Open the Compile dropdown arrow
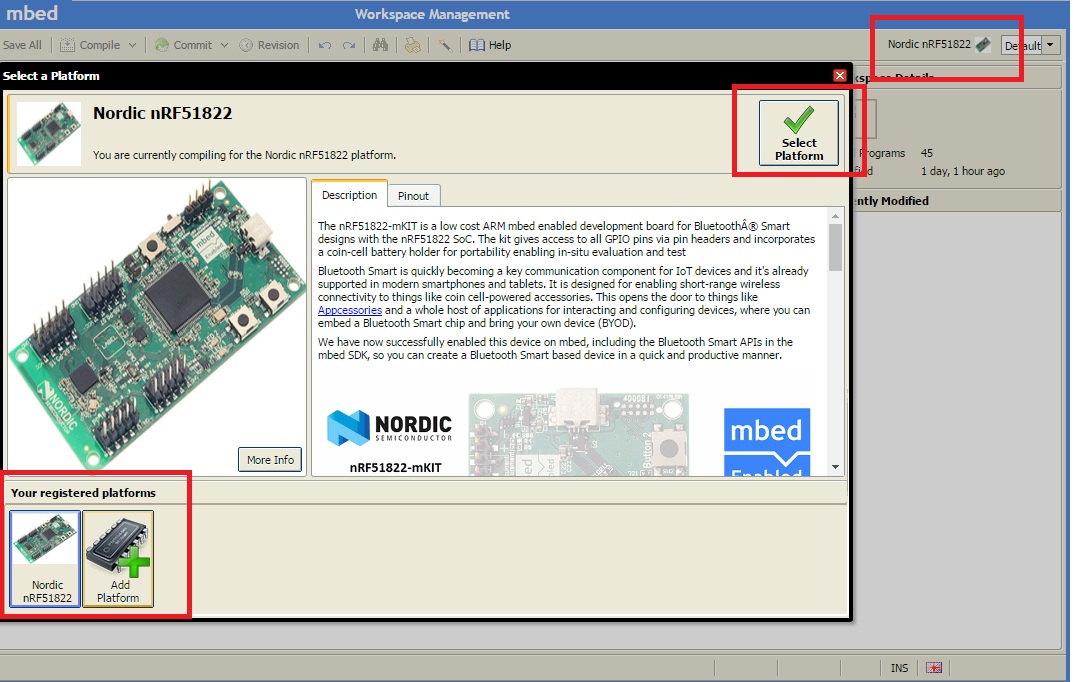The height and width of the screenshot is (682, 1074). [x=132, y=45]
